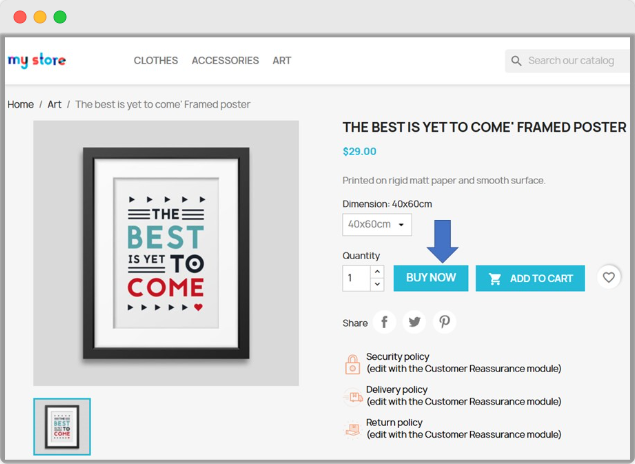This screenshot has height=464, width=635.
Task: Click the Return policy icon
Action: pos(352,429)
